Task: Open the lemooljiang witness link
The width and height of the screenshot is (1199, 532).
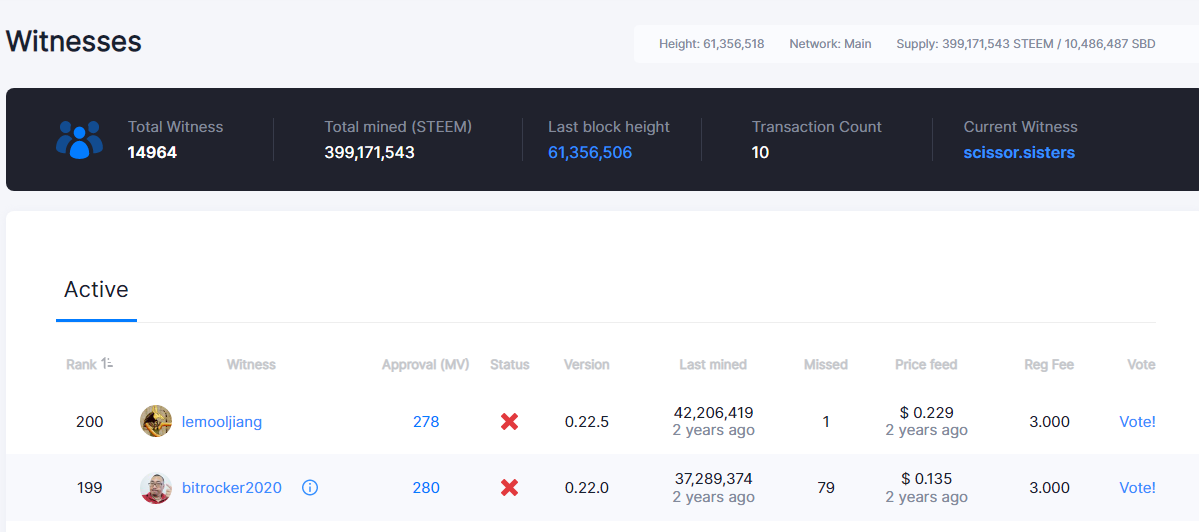Action: [222, 421]
